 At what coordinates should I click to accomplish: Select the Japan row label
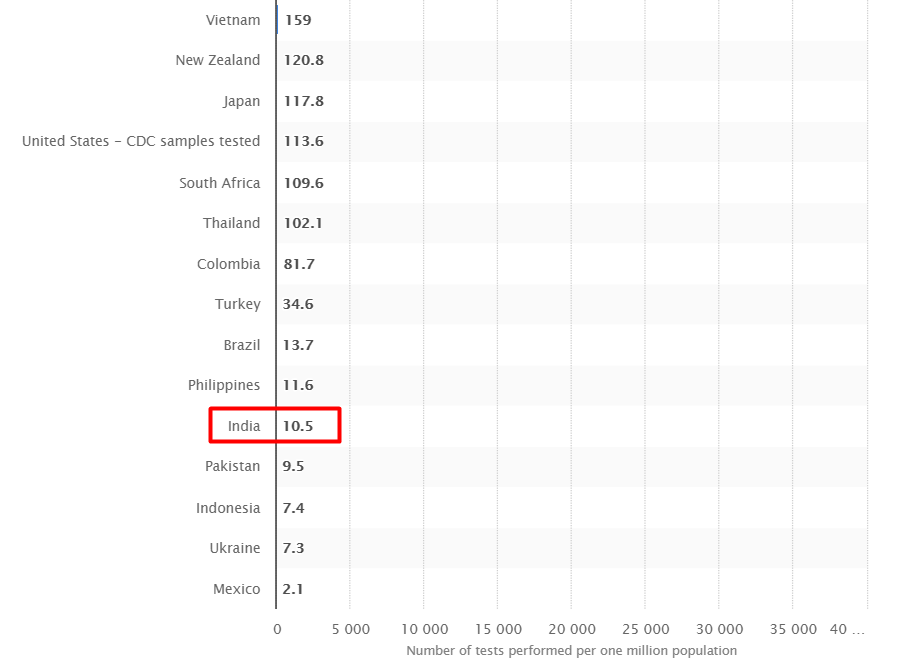coord(242,101)
